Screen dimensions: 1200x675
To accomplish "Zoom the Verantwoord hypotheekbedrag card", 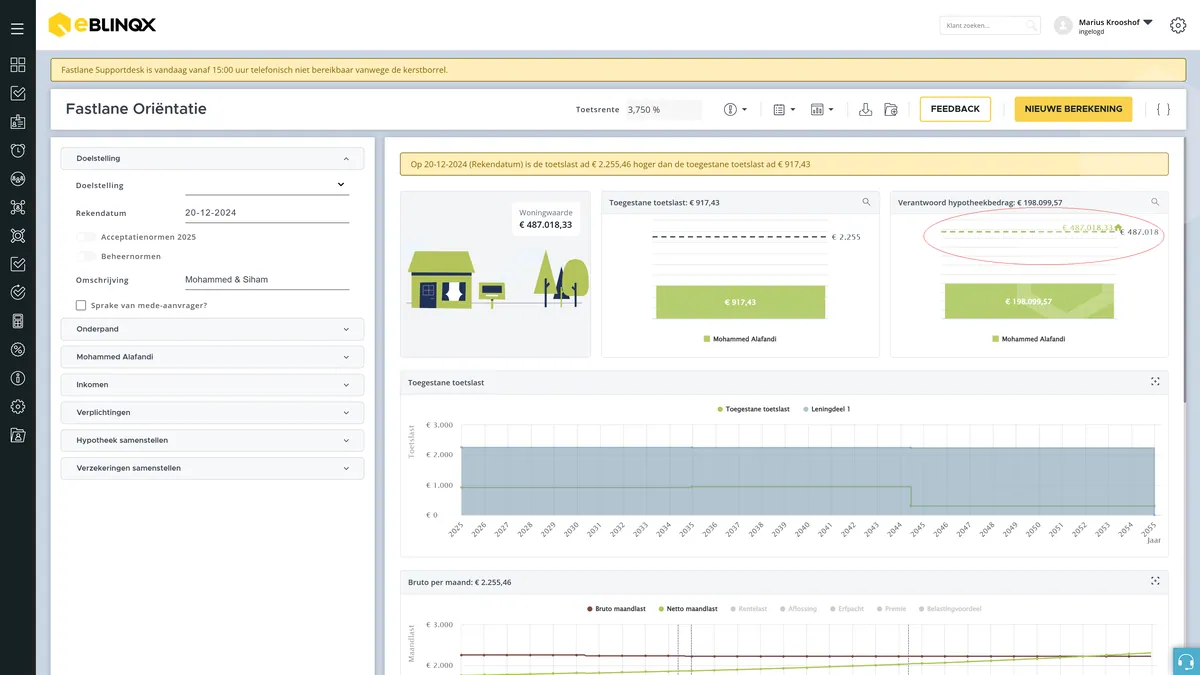I will click(x=1155, y=202).
